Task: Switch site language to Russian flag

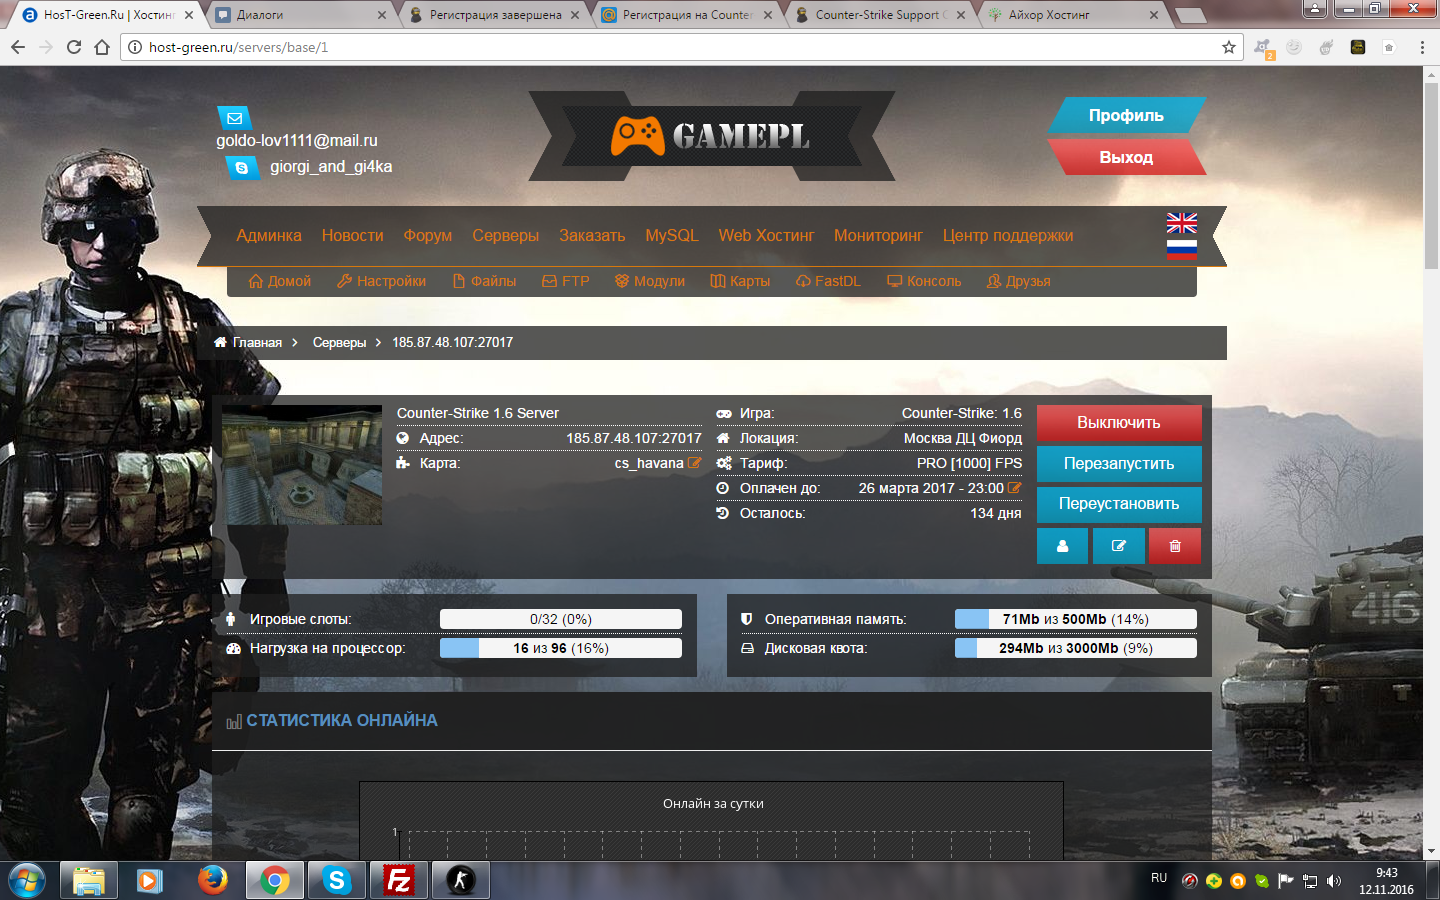Action: [1182, 248]
